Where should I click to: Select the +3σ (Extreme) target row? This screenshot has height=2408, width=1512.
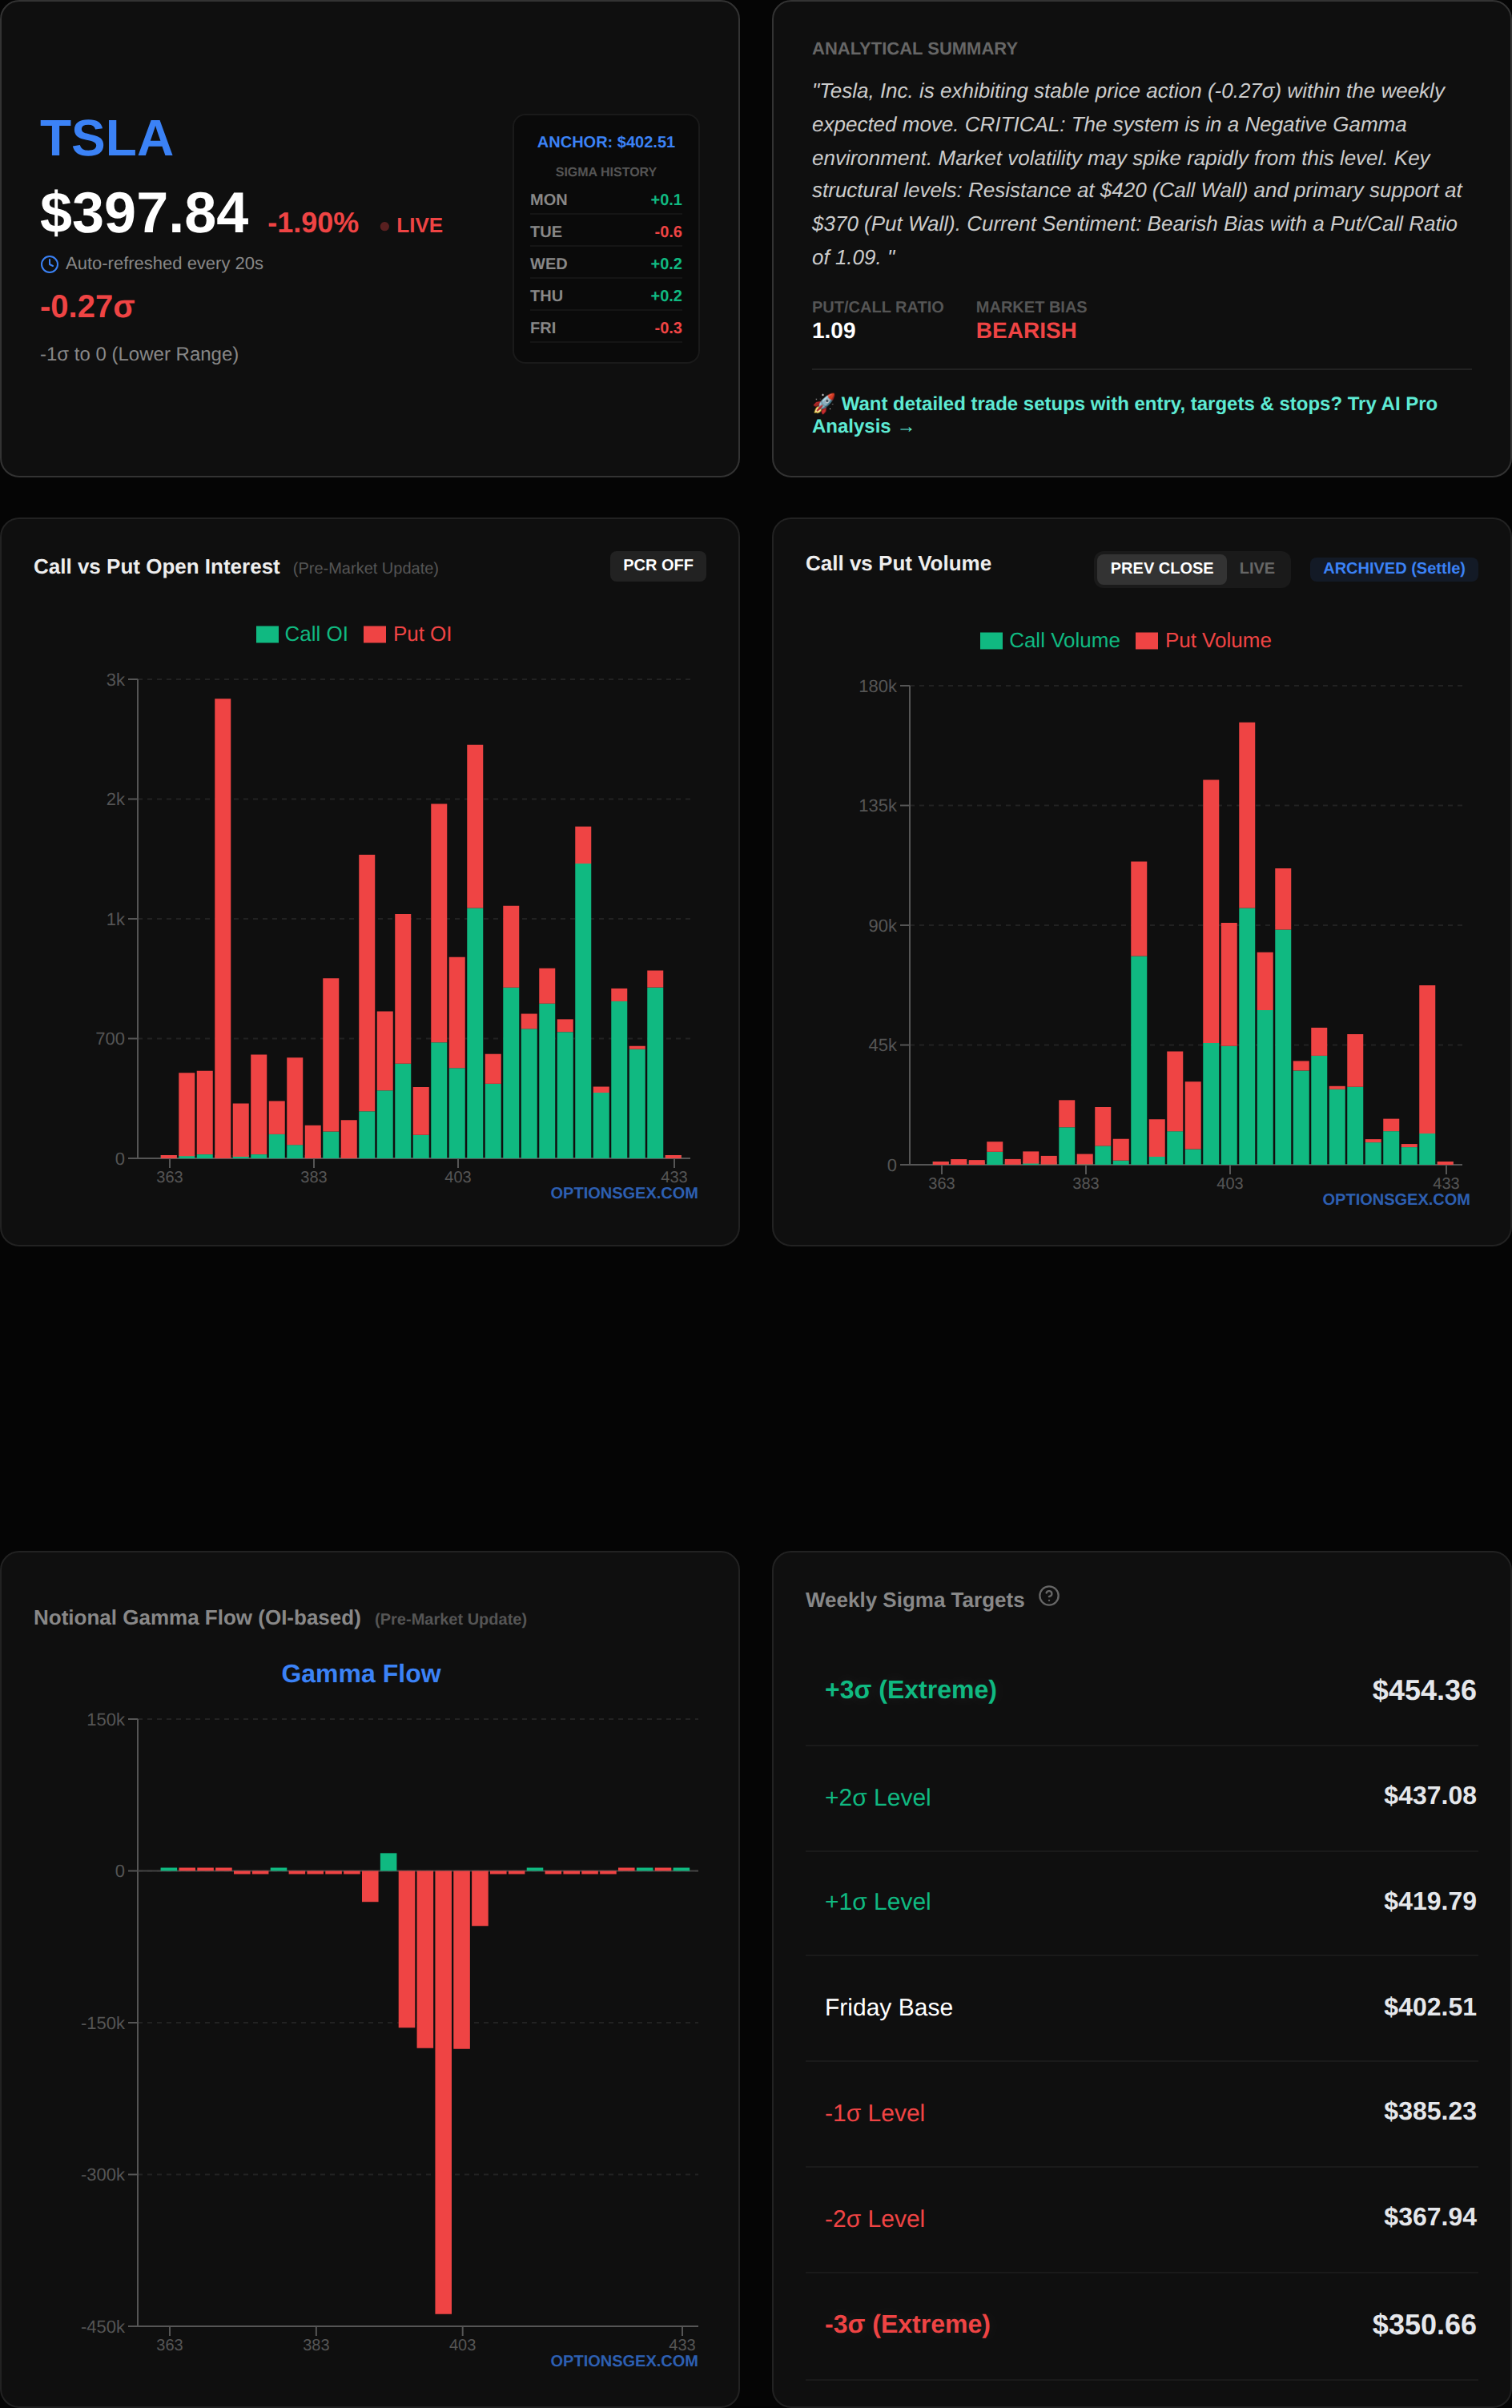click(x=1141, y=1690)
